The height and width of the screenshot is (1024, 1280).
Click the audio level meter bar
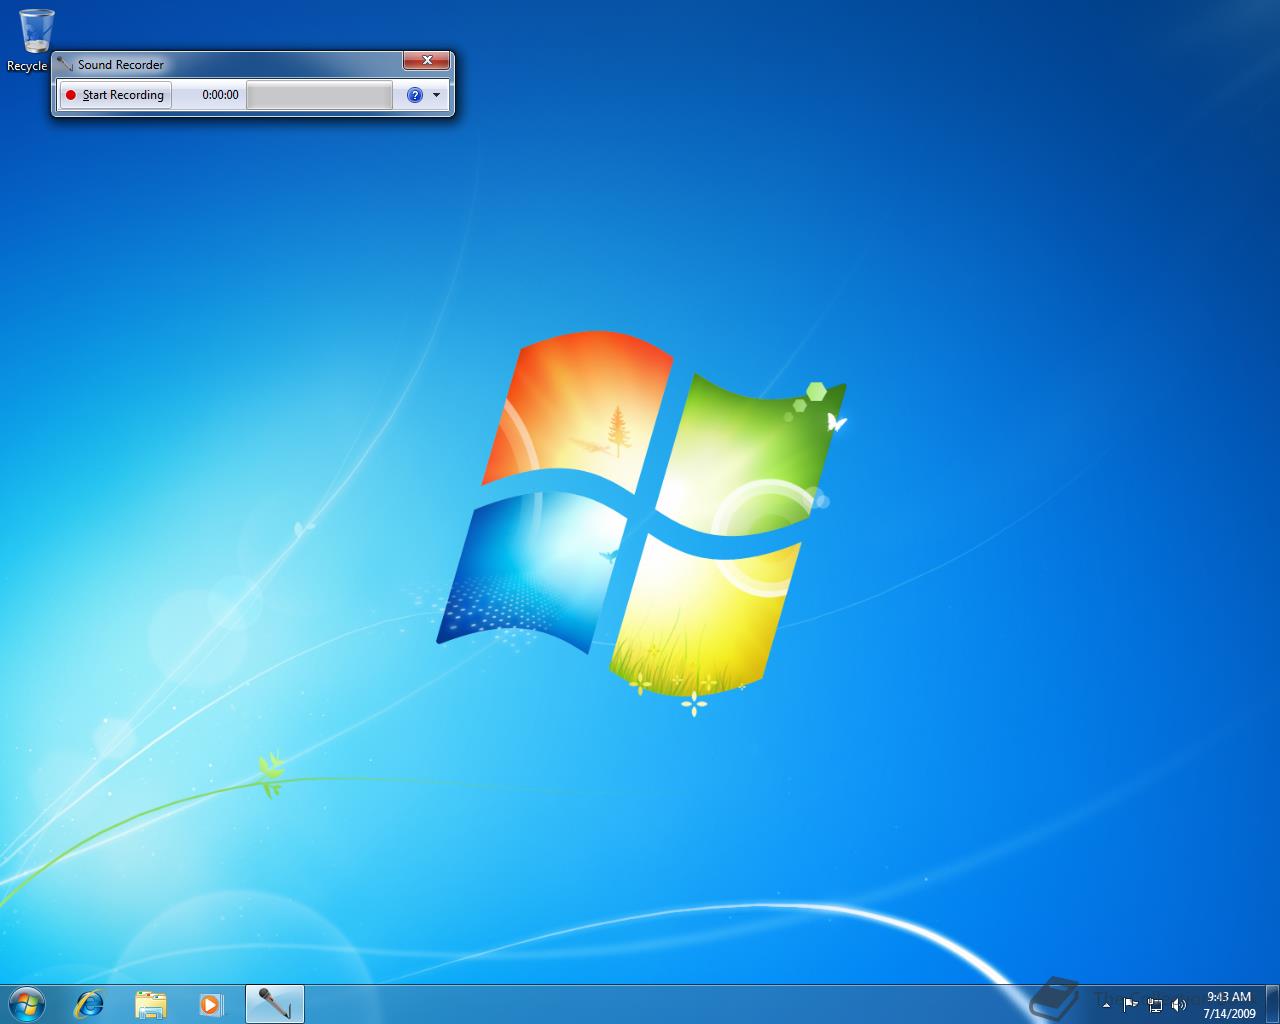click(x=319, y=95)
